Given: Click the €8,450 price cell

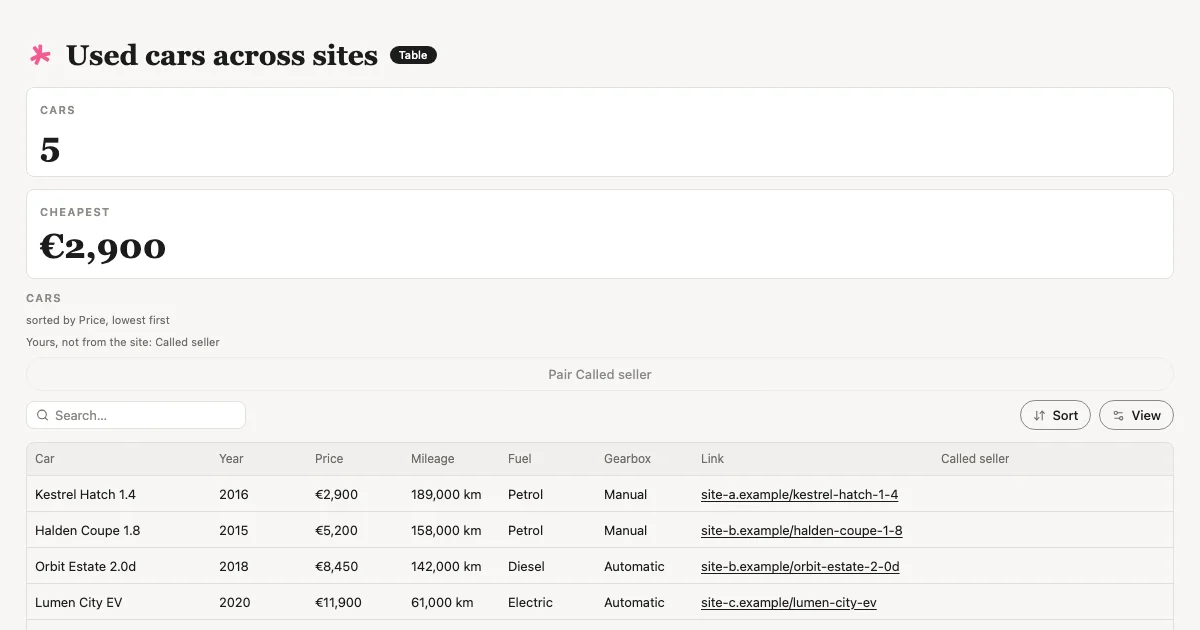Looking at the screenshot, I should pyautogui.click(x=336, y=566).
